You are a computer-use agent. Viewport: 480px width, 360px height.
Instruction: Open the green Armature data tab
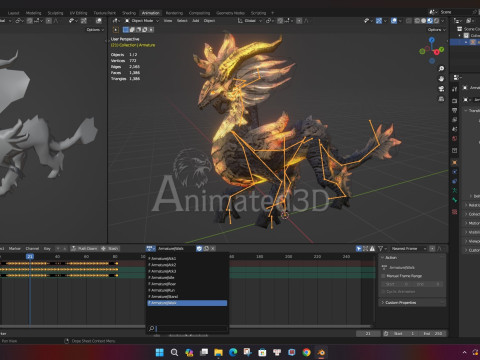(455, 191)
